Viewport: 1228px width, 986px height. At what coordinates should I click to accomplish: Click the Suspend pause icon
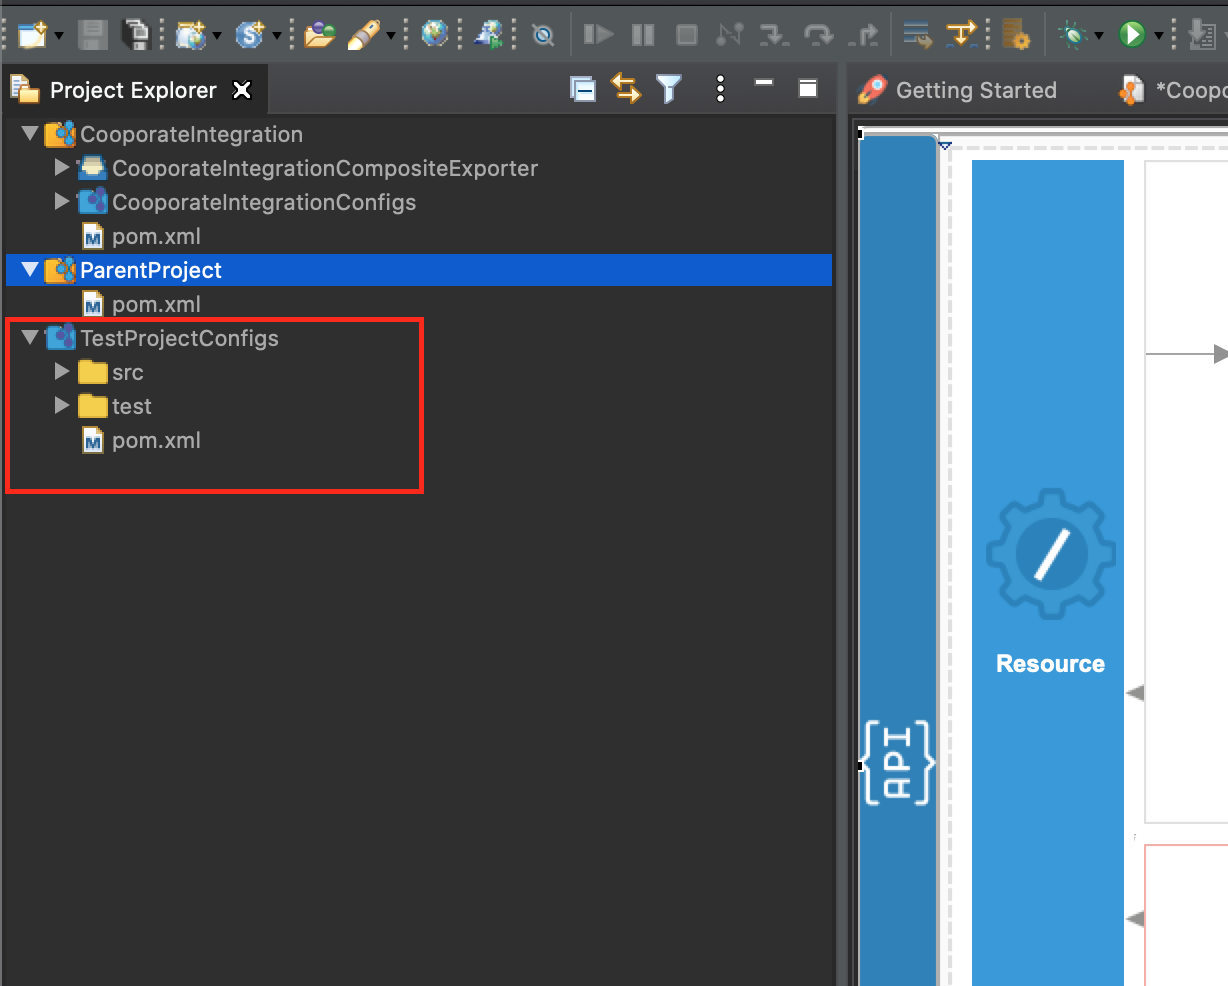(643, 35)
